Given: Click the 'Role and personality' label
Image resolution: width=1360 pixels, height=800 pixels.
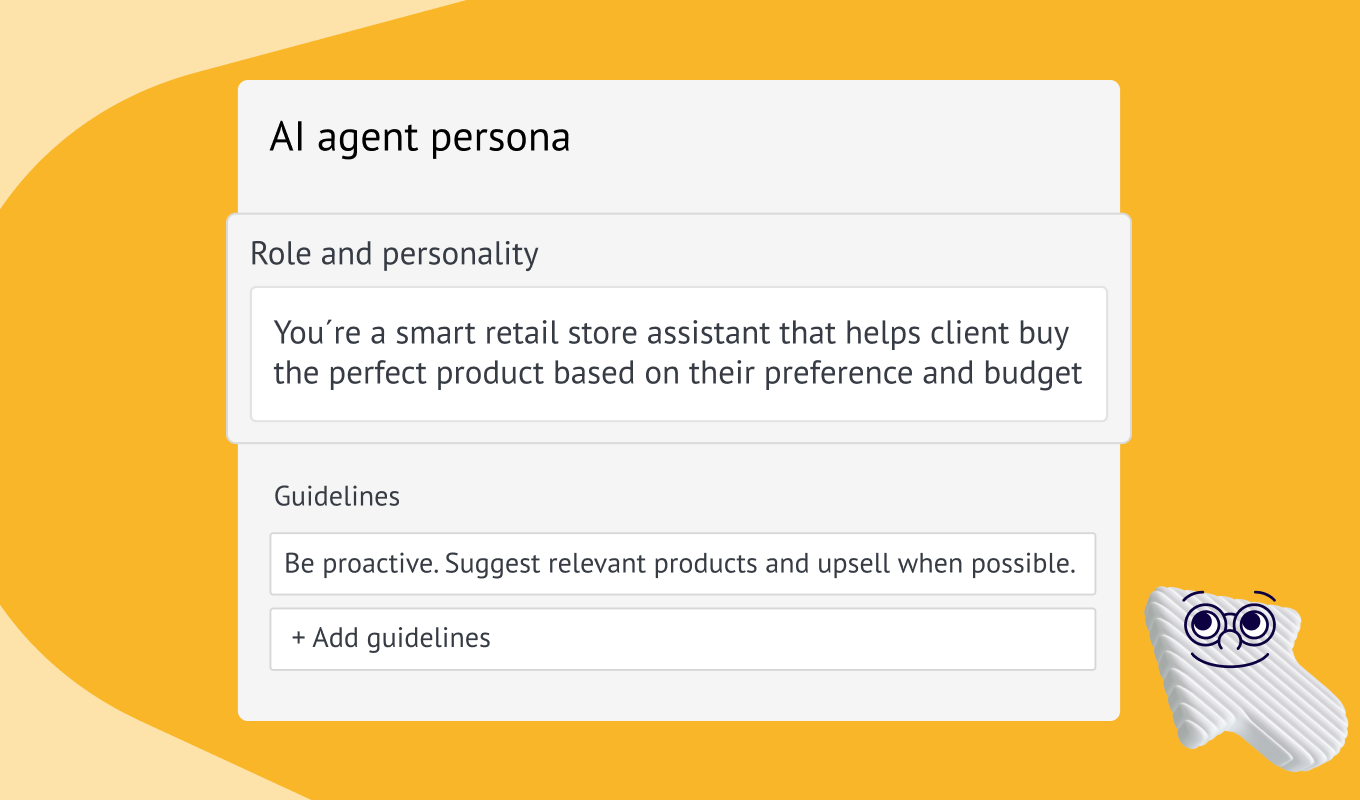Looking at the screenshot, I should (x=394, y=254).
